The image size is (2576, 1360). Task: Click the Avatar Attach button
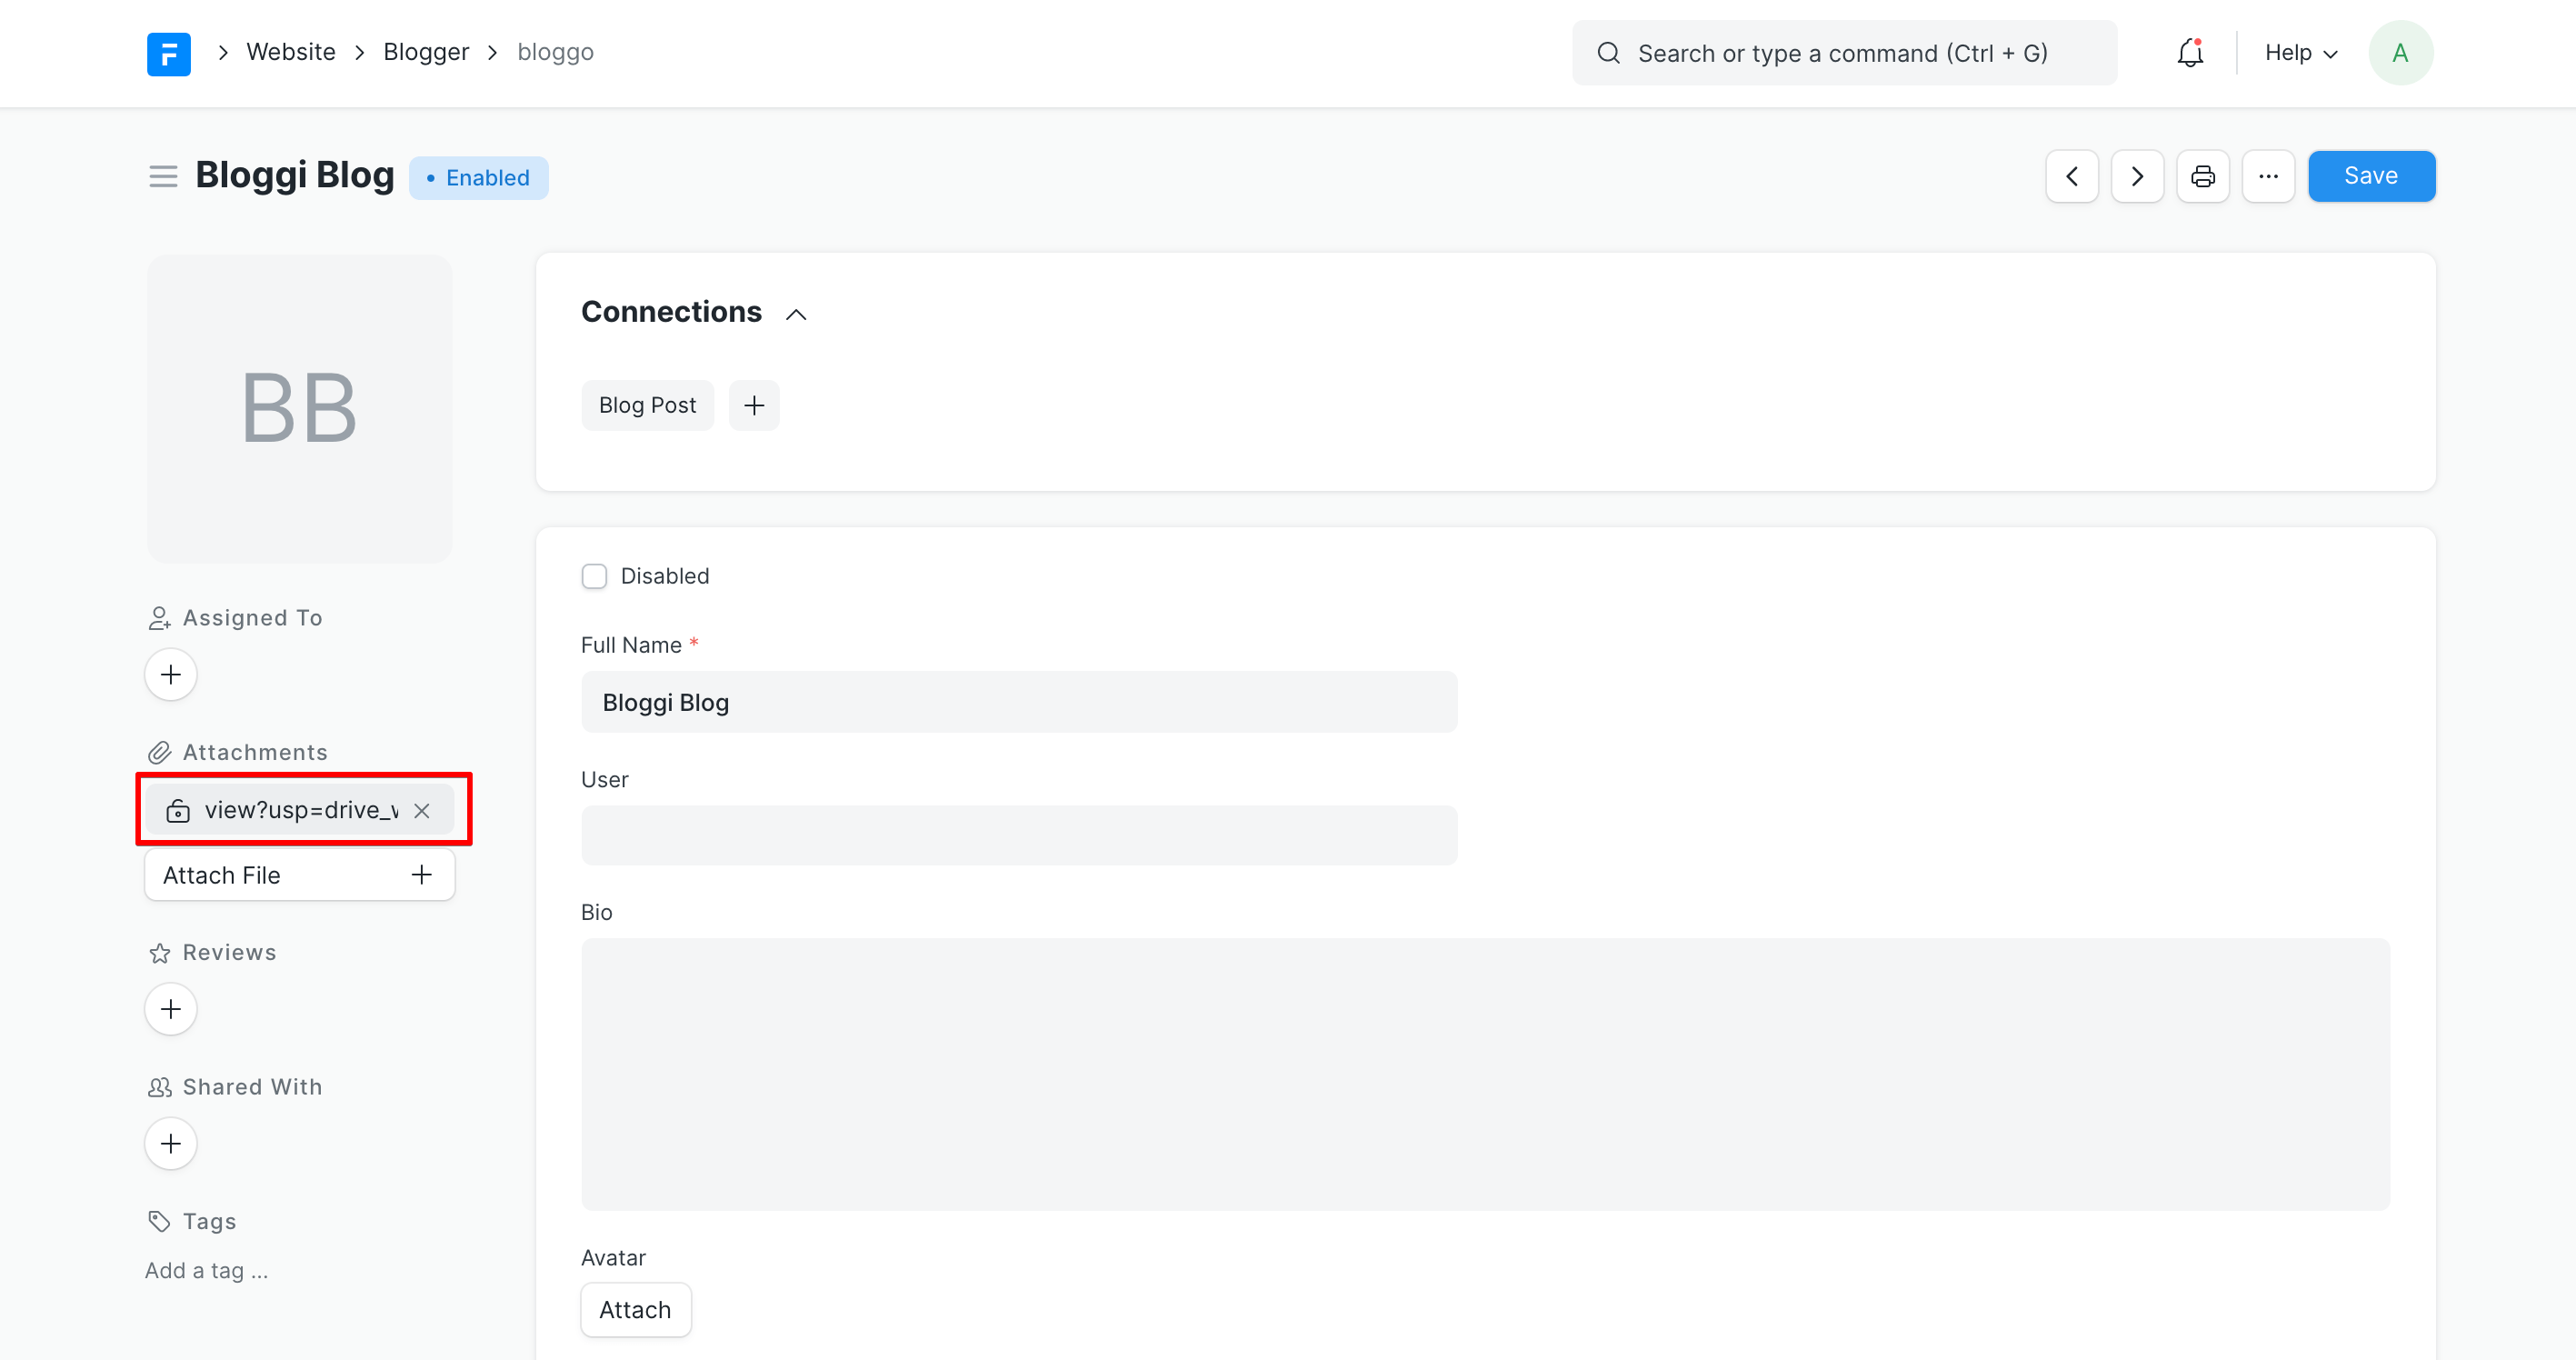pos(635,1309)
